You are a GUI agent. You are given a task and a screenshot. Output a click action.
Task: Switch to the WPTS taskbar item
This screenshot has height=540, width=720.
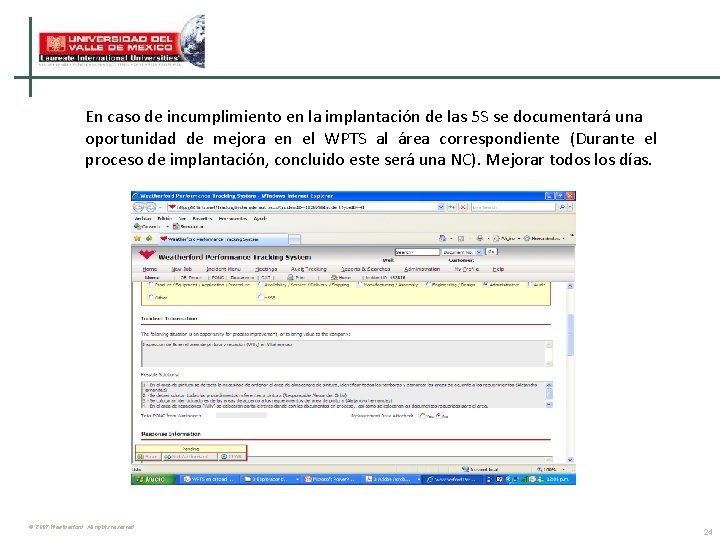click(x=209, y=479)
